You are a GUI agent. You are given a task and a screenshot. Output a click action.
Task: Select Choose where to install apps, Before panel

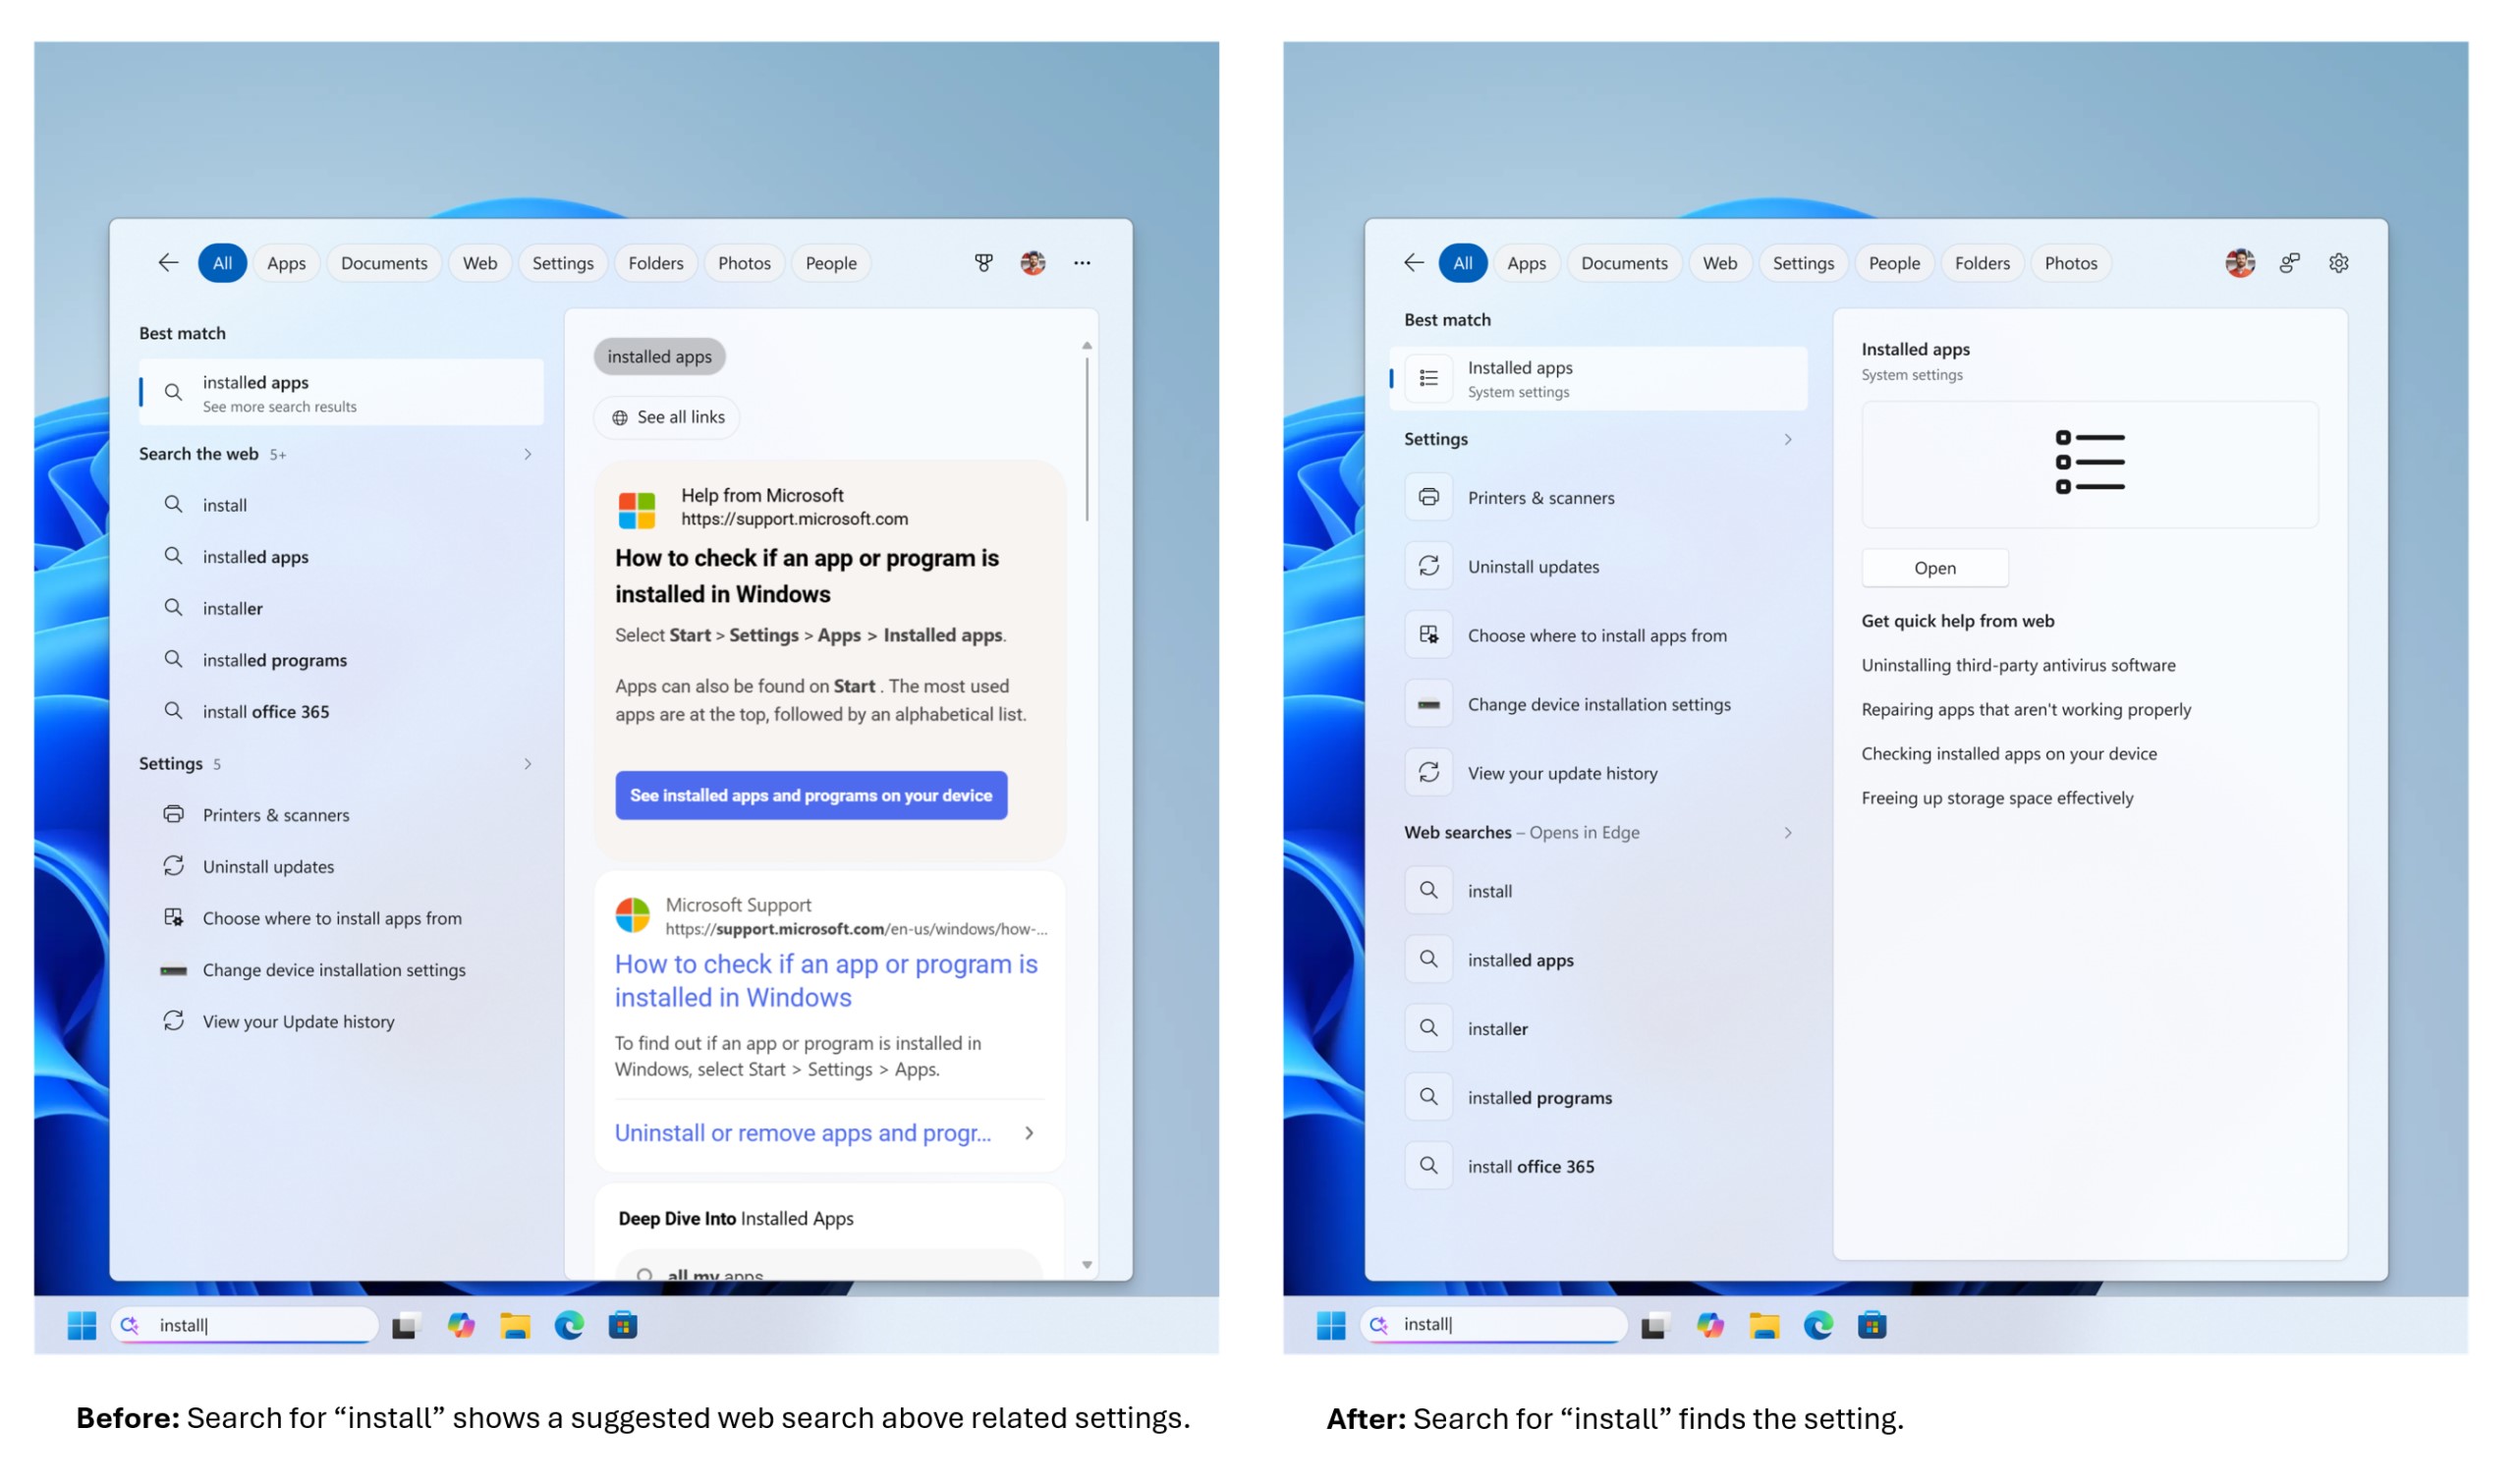(x=341, y=918)
